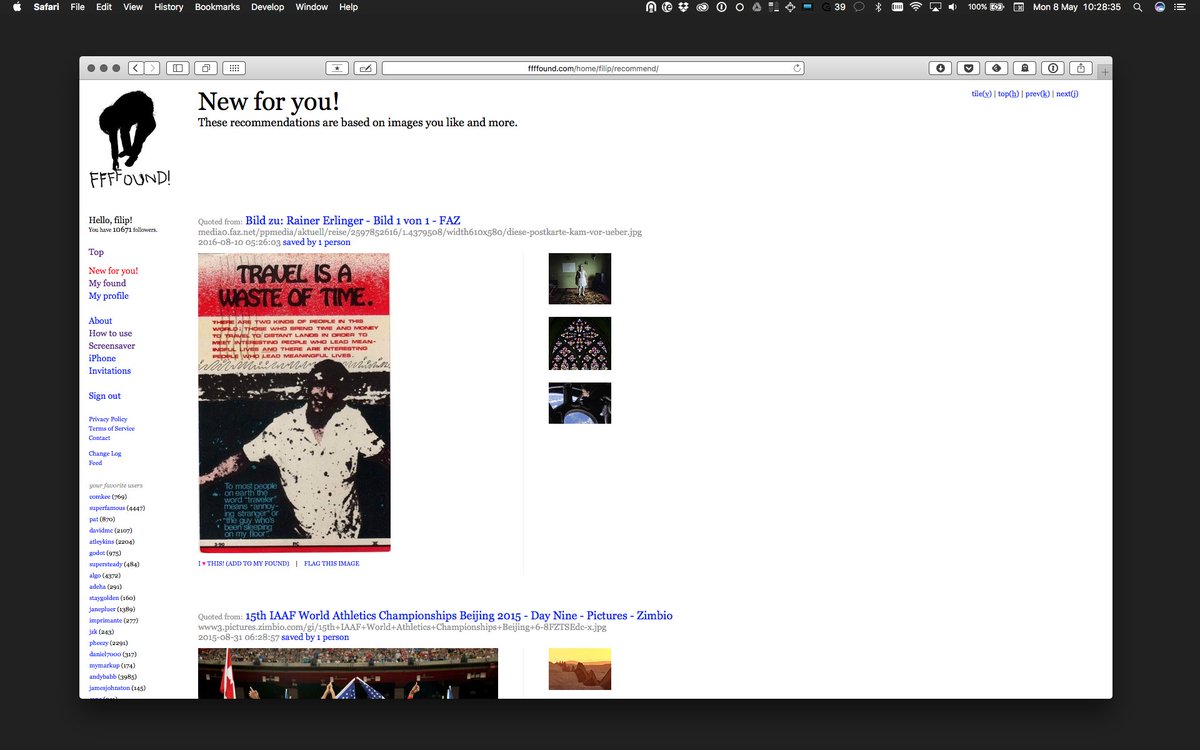
Task: Click the Safari forward arrow button
Action: point(152,68)
